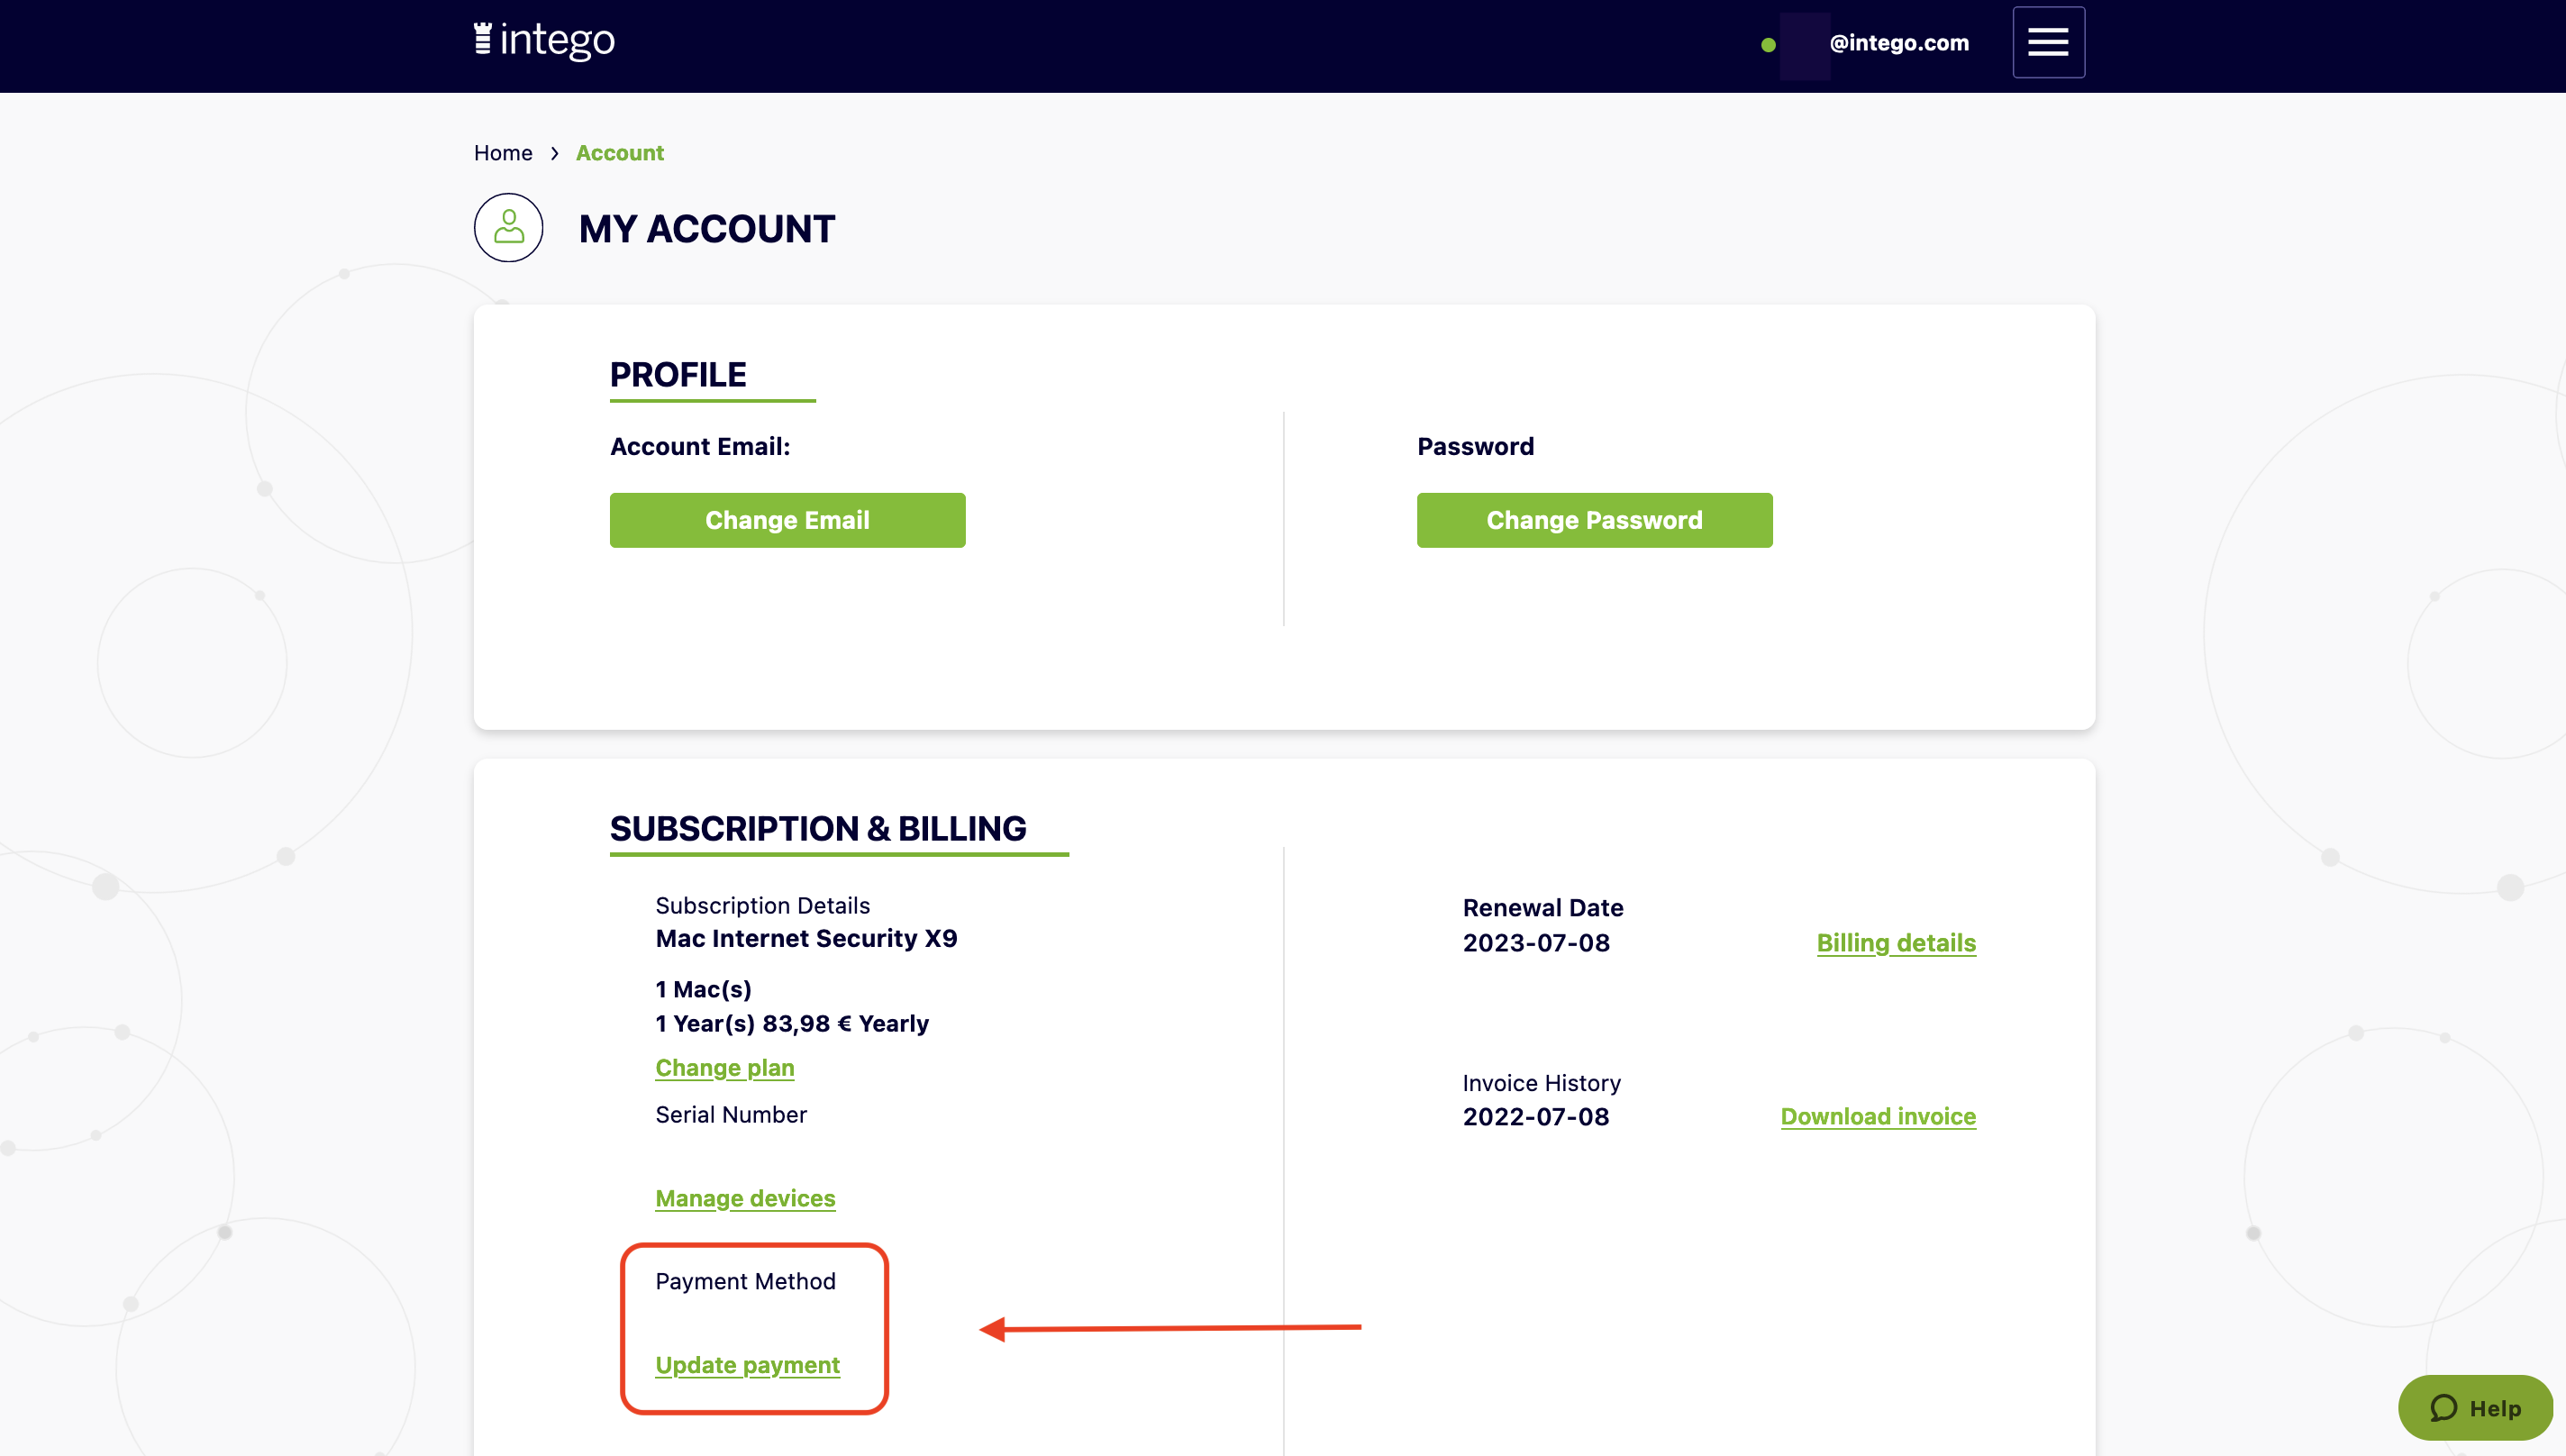Click the Renewal Date label
Viewport: 2566px width, 1456px height.
1543,908
